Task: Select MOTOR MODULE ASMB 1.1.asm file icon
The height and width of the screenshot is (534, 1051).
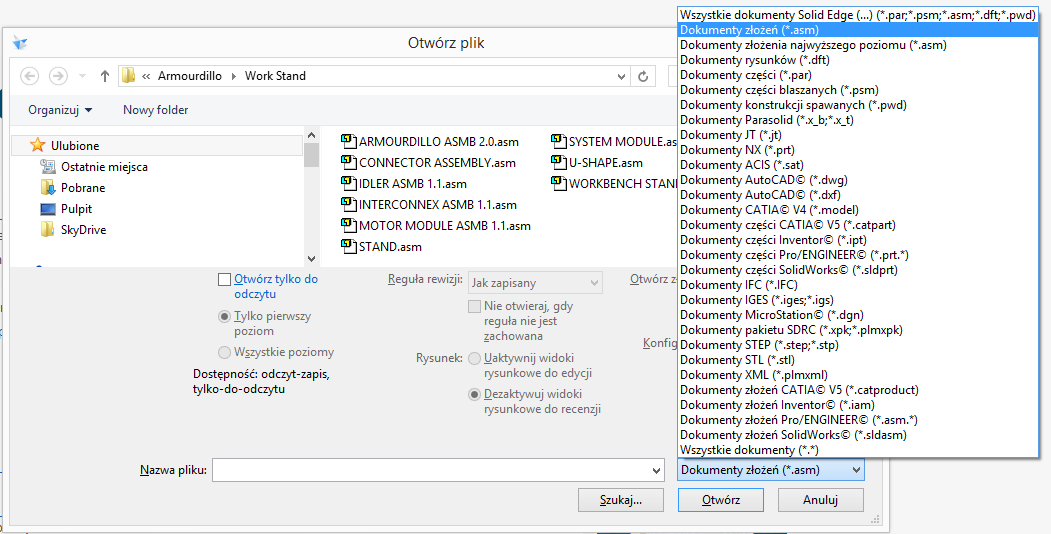Action: [x=348, y=224]
